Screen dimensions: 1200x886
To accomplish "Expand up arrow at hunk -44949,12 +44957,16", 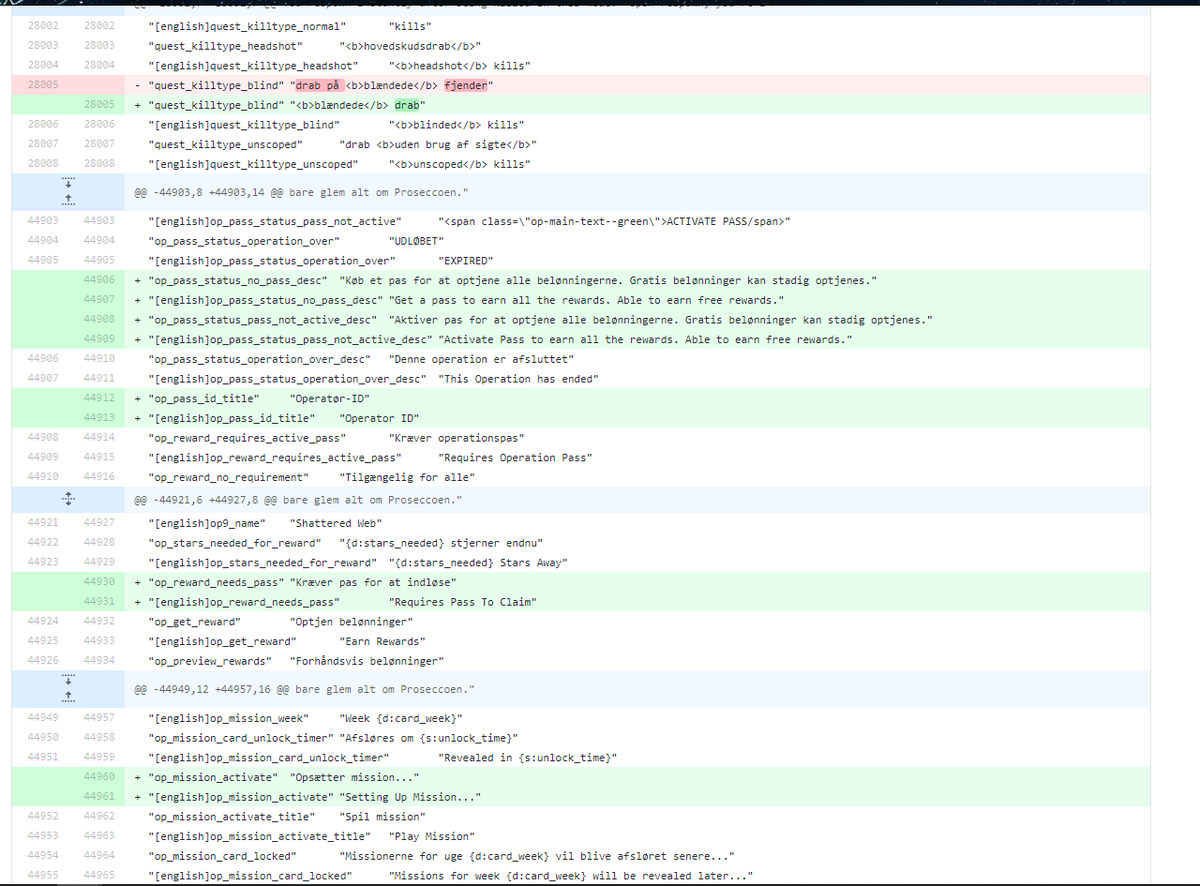I will 67,697.
